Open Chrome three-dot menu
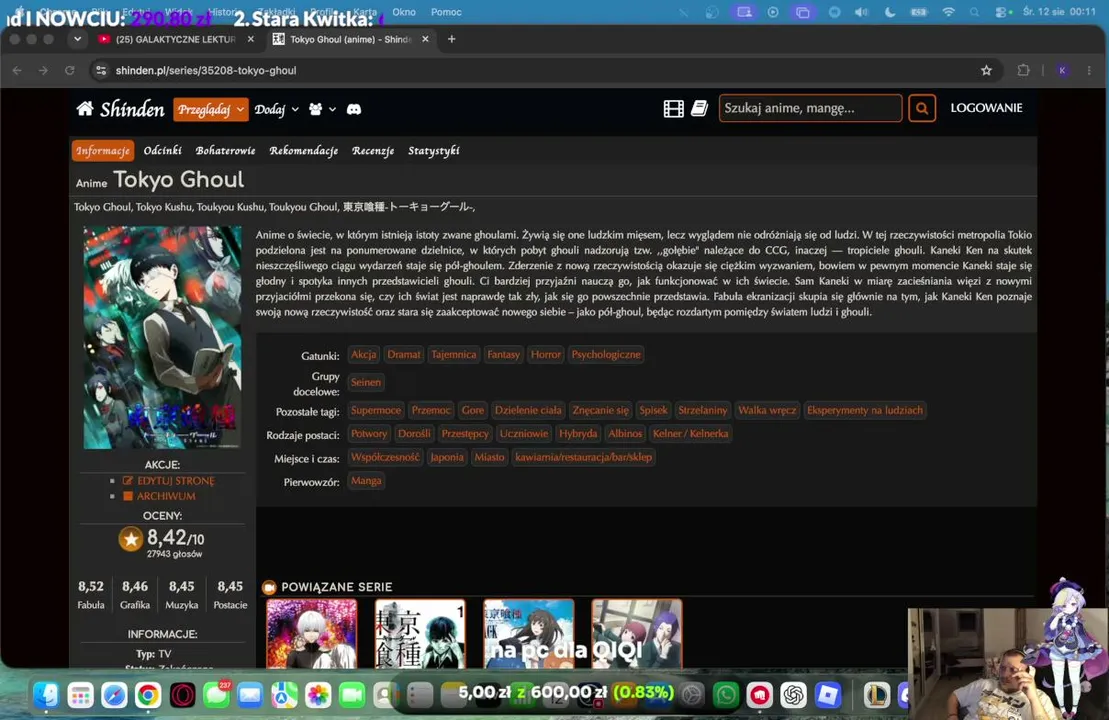Screen dimensions: 1109x720 pos(1089,70)
